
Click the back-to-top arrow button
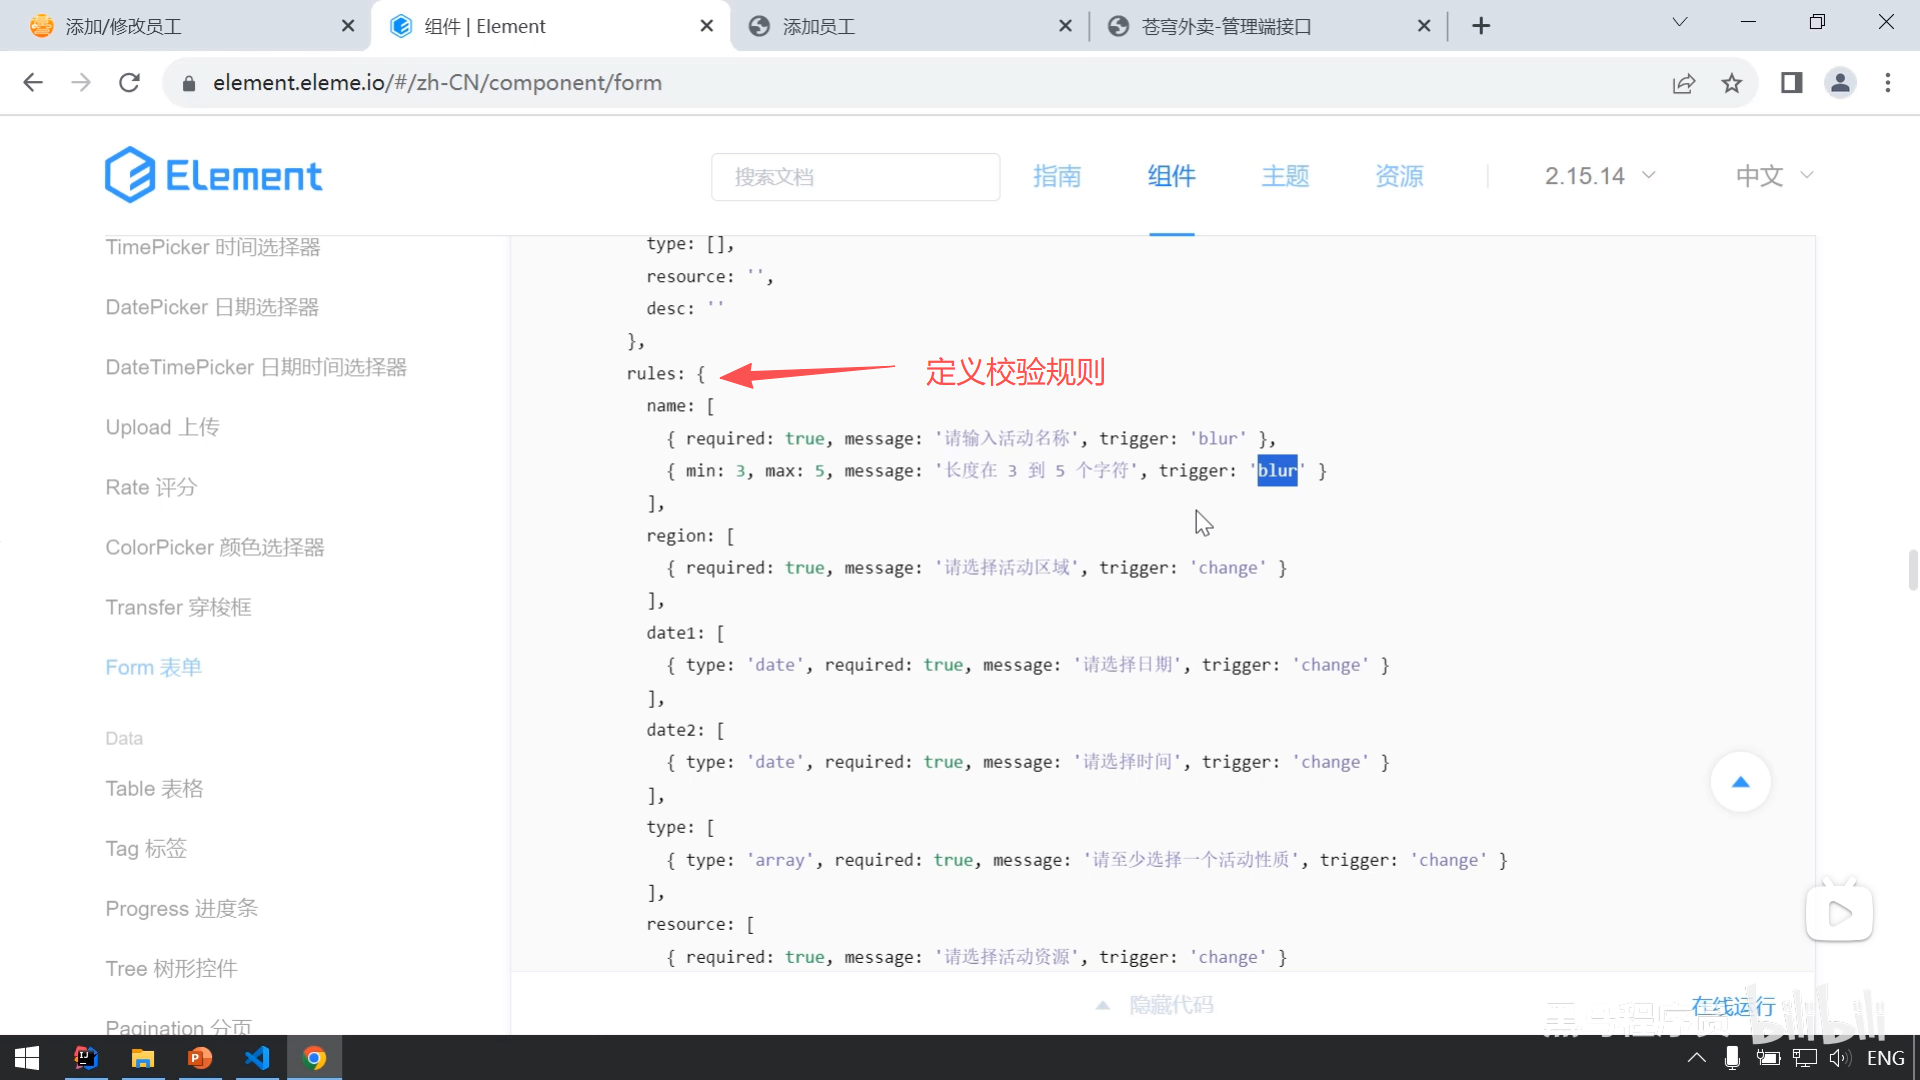point(1740,782)
